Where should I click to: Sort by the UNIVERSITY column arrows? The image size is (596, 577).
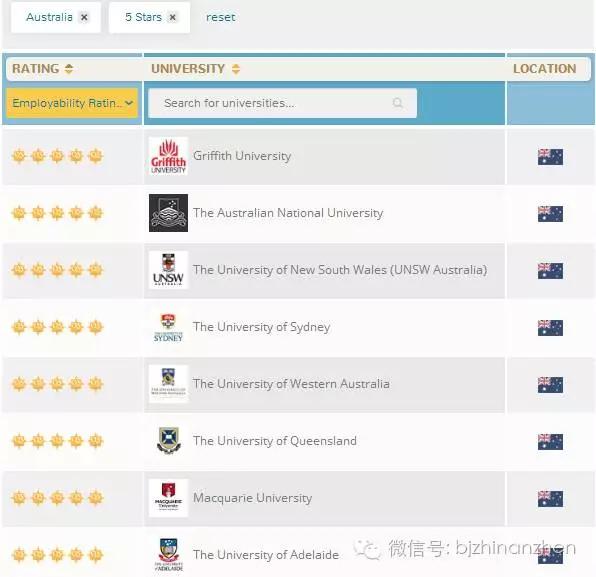pyautogui.click(x=236, y=69)
